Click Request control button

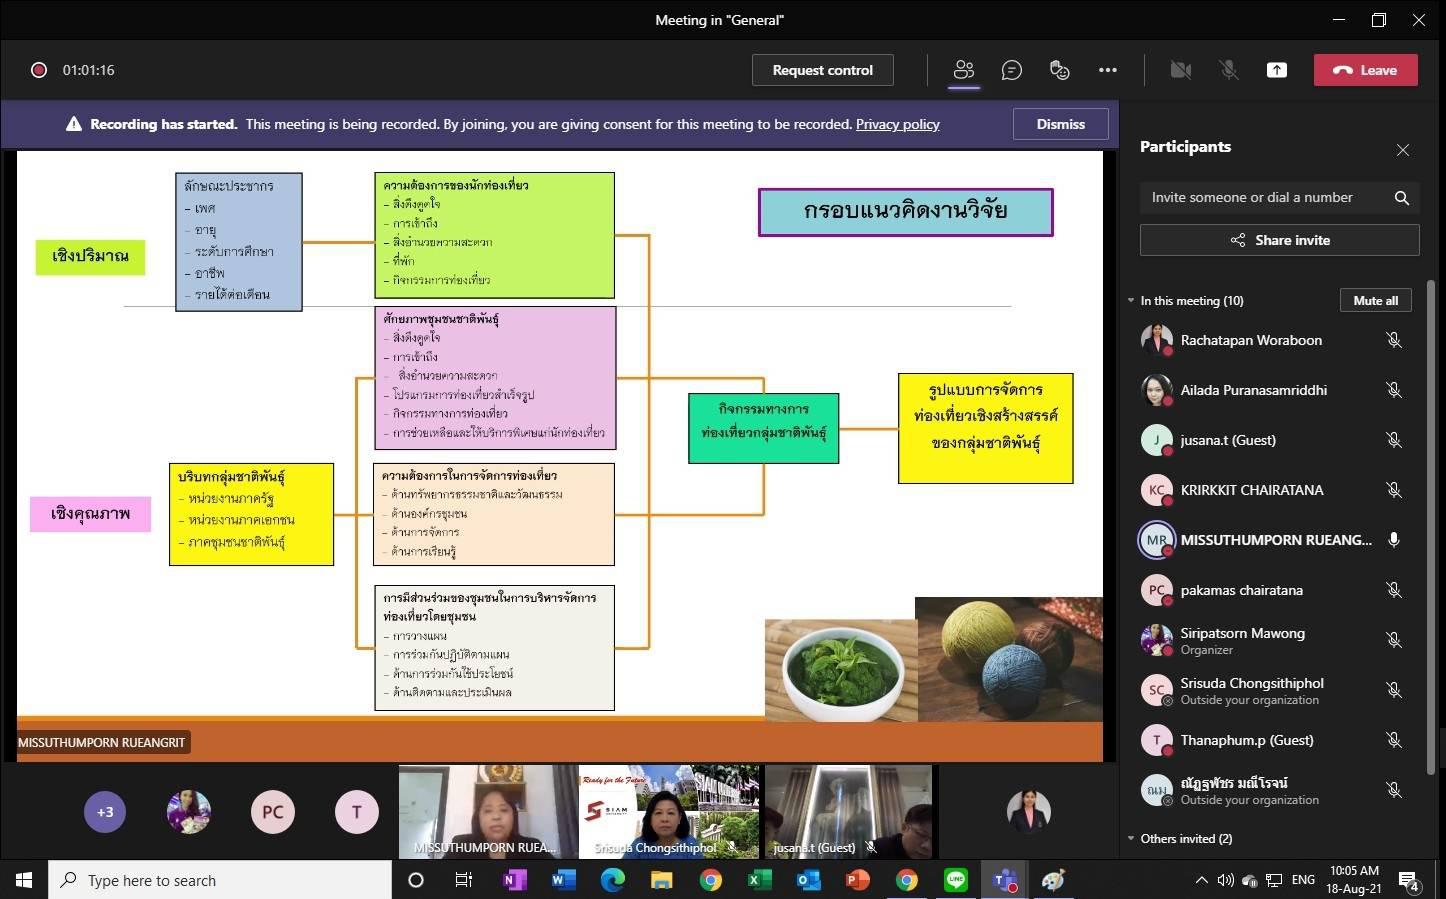pos(823,70)
